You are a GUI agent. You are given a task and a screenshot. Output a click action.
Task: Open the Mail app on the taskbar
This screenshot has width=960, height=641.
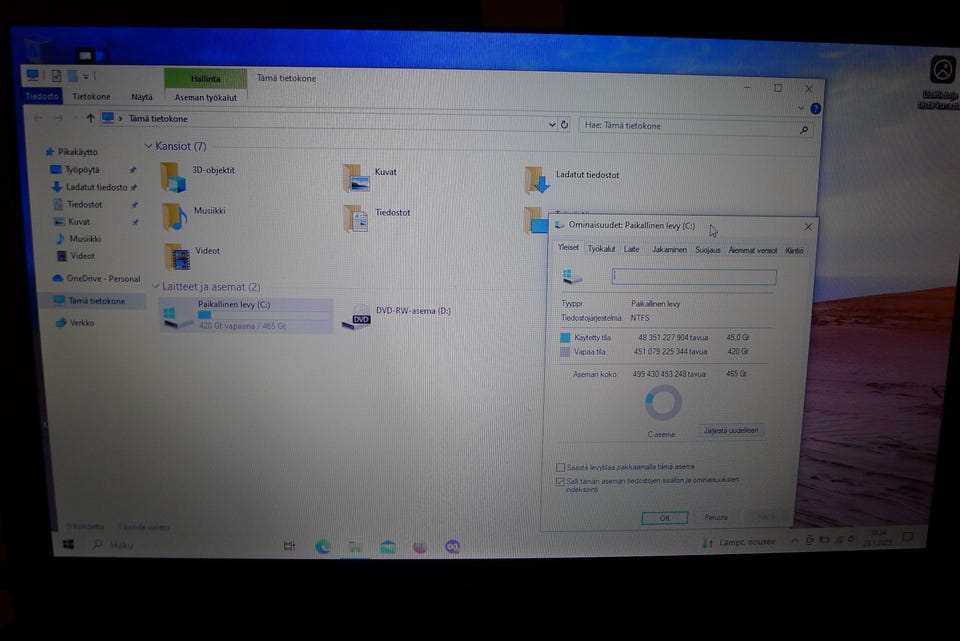coord(388,547)
